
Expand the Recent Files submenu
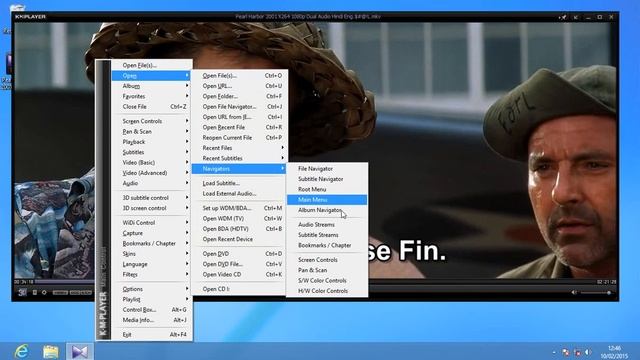coord(240,148)
